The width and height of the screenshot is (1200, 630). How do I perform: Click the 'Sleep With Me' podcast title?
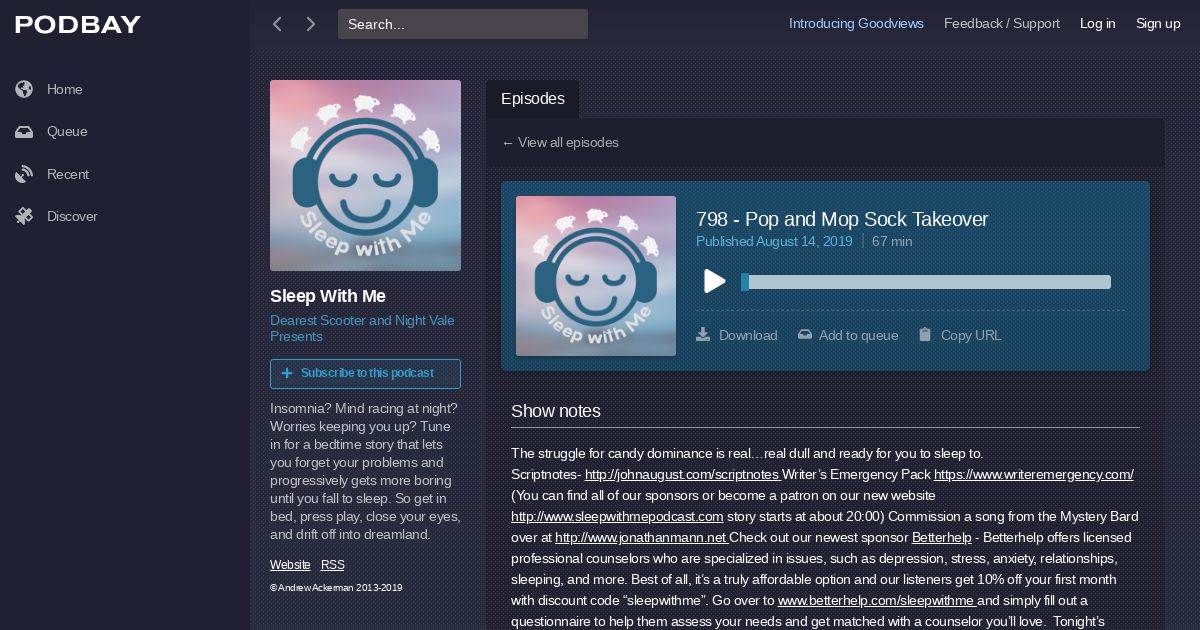coord(328,296)
